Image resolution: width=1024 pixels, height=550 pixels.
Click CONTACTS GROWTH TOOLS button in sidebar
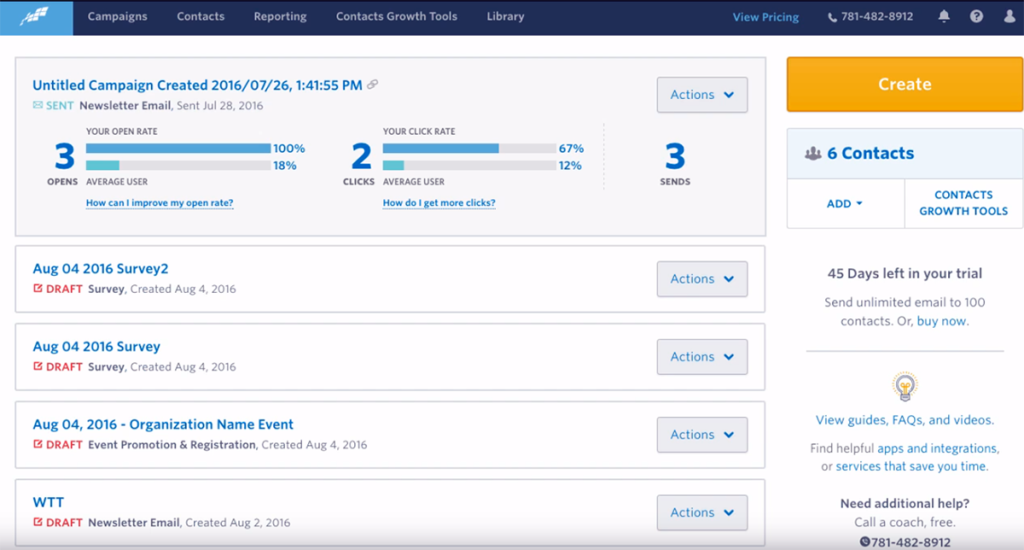pyautogui.click(x=963, y=203)
